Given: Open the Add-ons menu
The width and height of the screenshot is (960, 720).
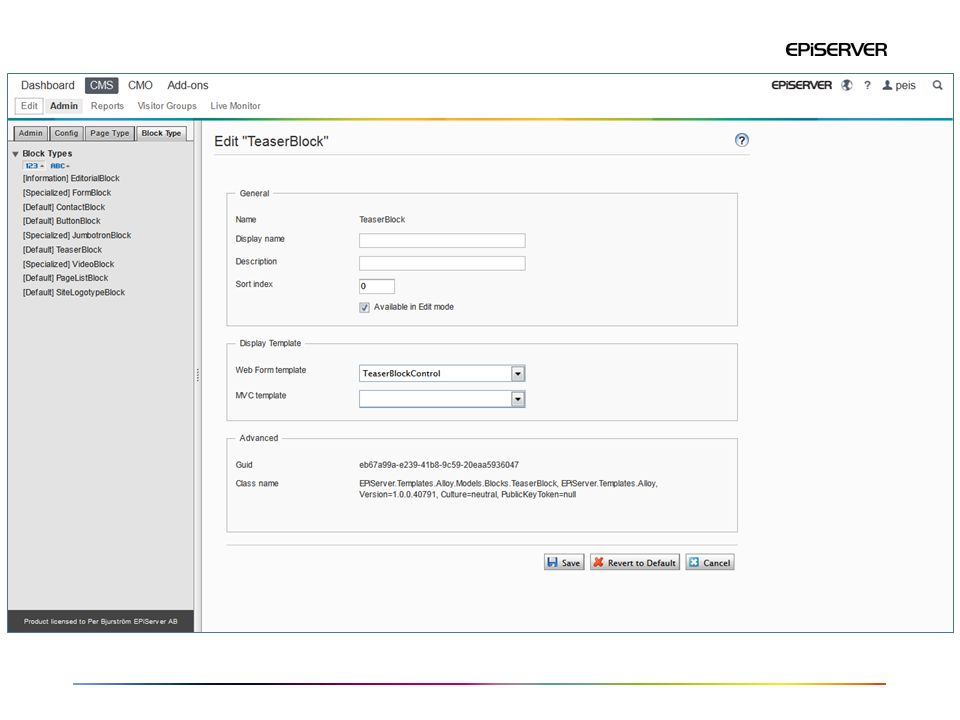Looking at the screenshot, I should (188, 85).
